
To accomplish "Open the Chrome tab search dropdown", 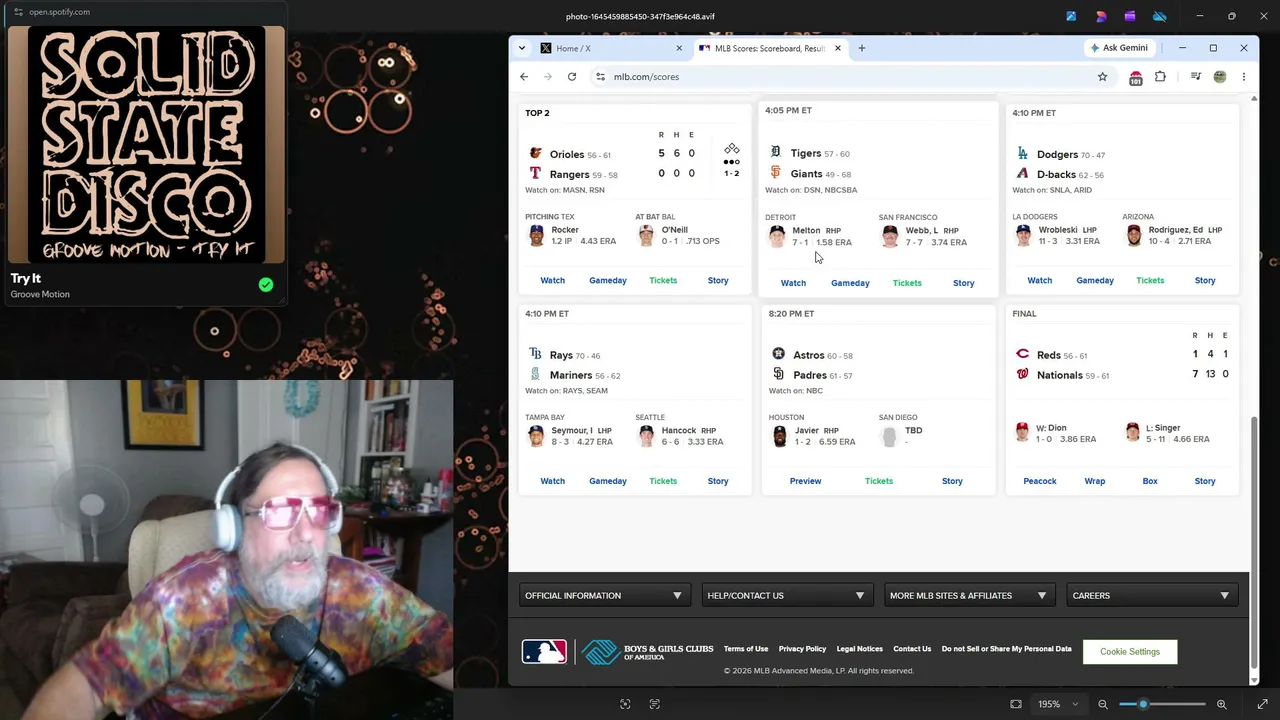I will (521, 48).
